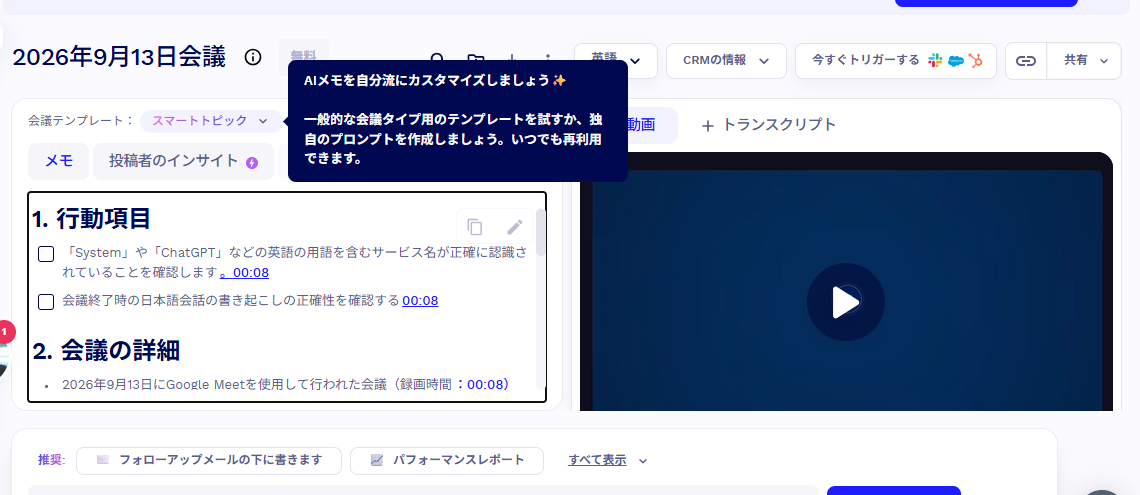This screenshot has width=1140, height=495.
Task: Click the フォローアップメールの下に書きます suggestion
Action: (209, 460)
